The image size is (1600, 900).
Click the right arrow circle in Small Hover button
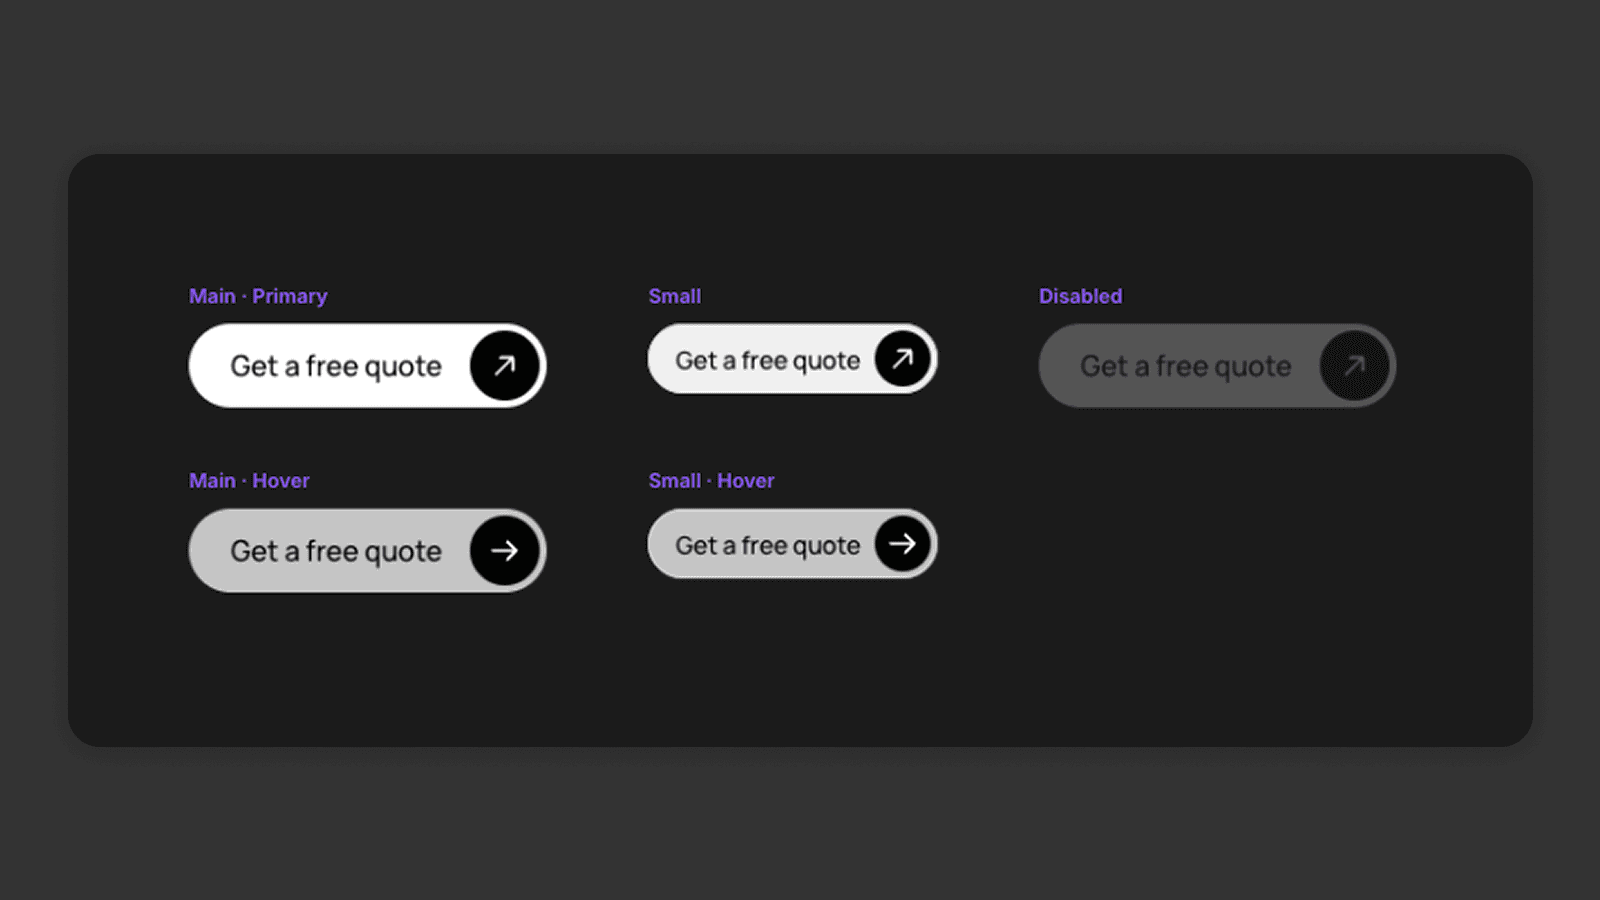pos(902,544)
